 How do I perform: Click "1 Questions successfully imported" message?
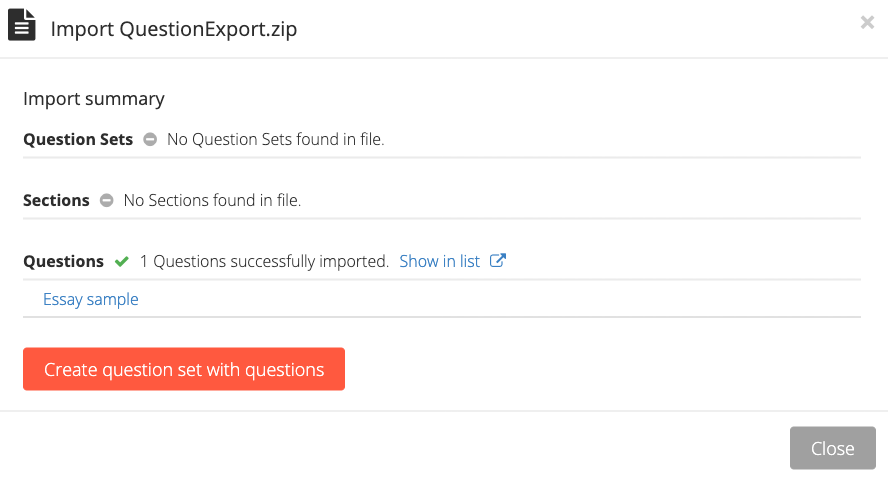click(264, 262)
